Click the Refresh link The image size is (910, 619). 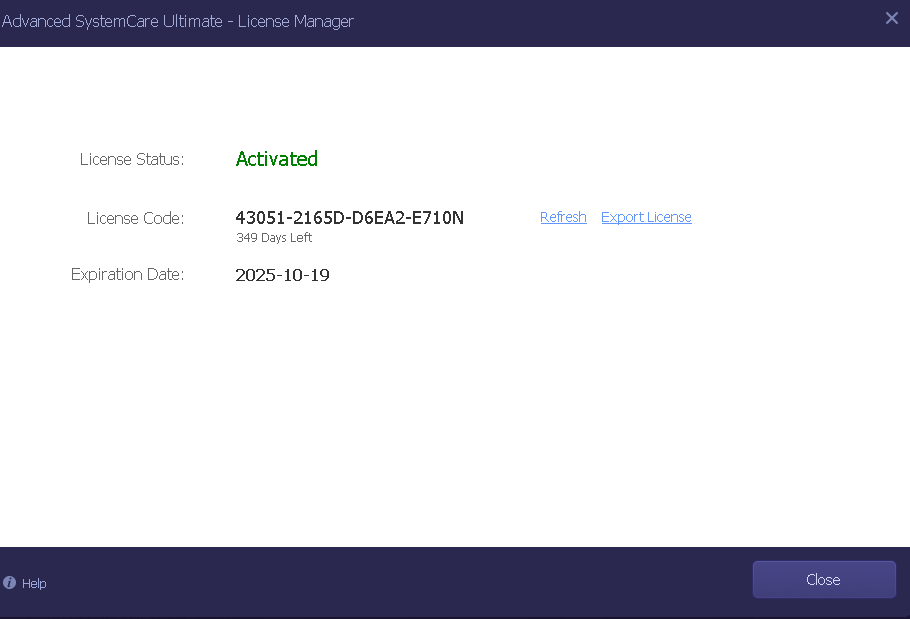(563, 218)
